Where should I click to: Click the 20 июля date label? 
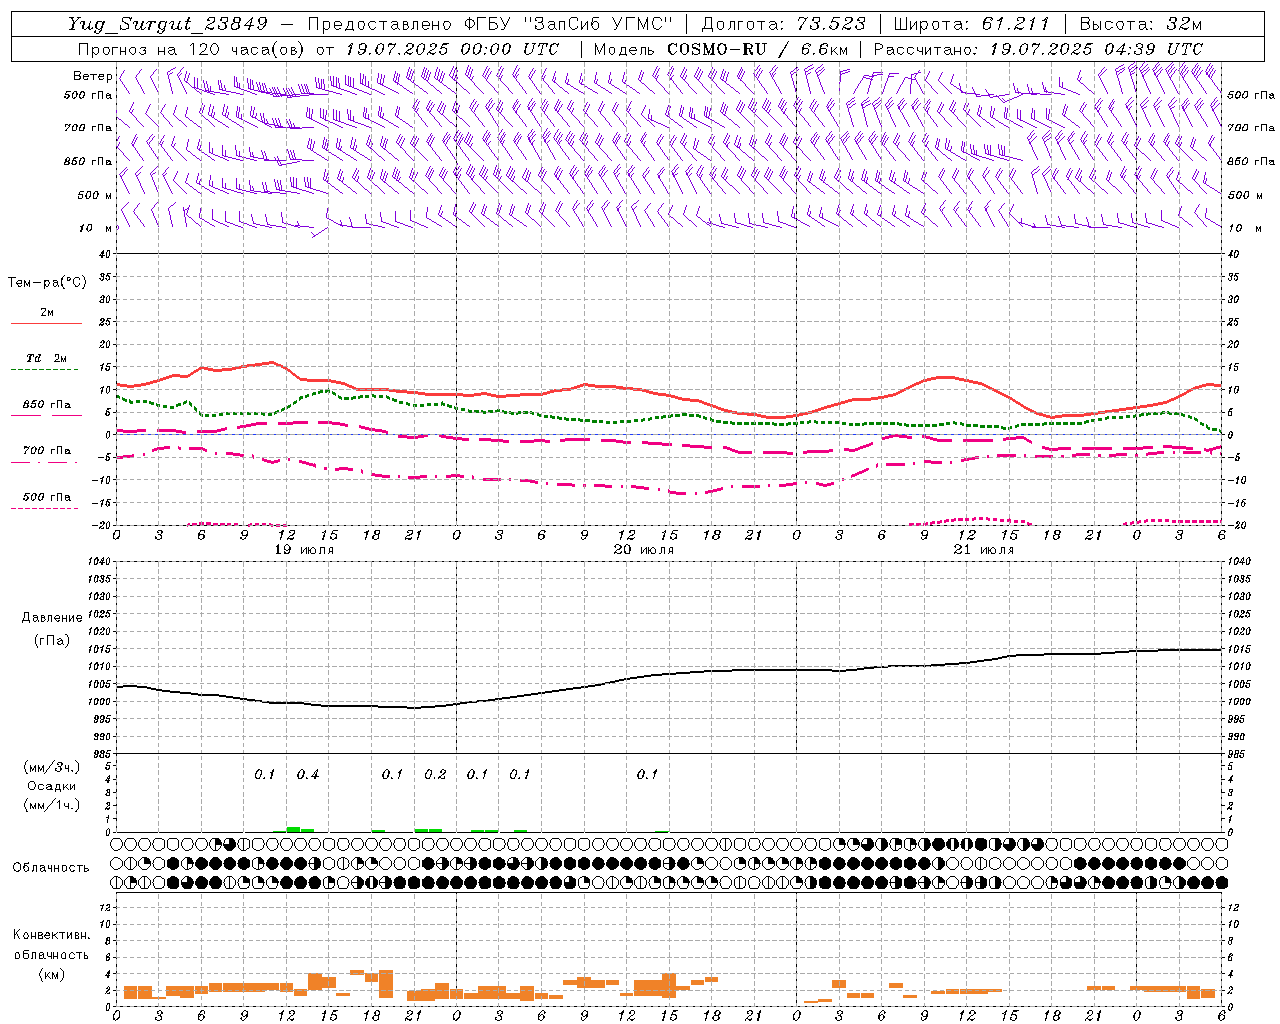644,550
